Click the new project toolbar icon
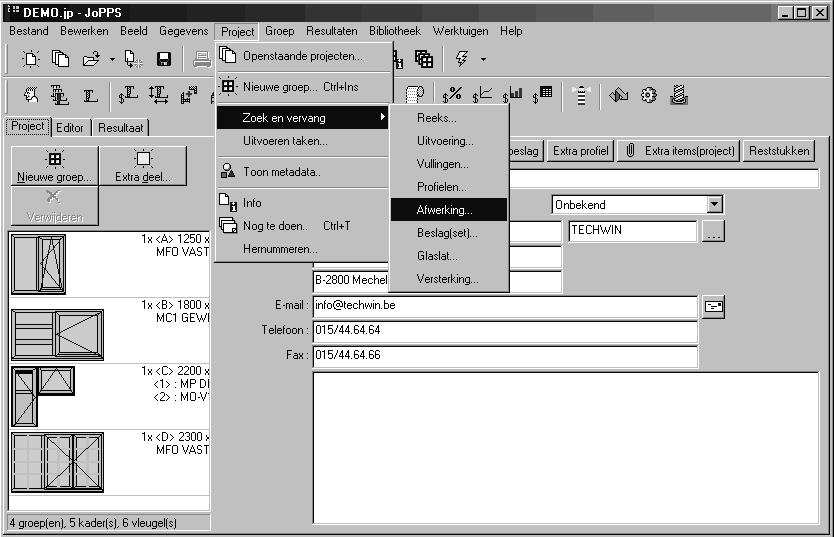This screenshot has width=834, height=537. coord(31,58)
